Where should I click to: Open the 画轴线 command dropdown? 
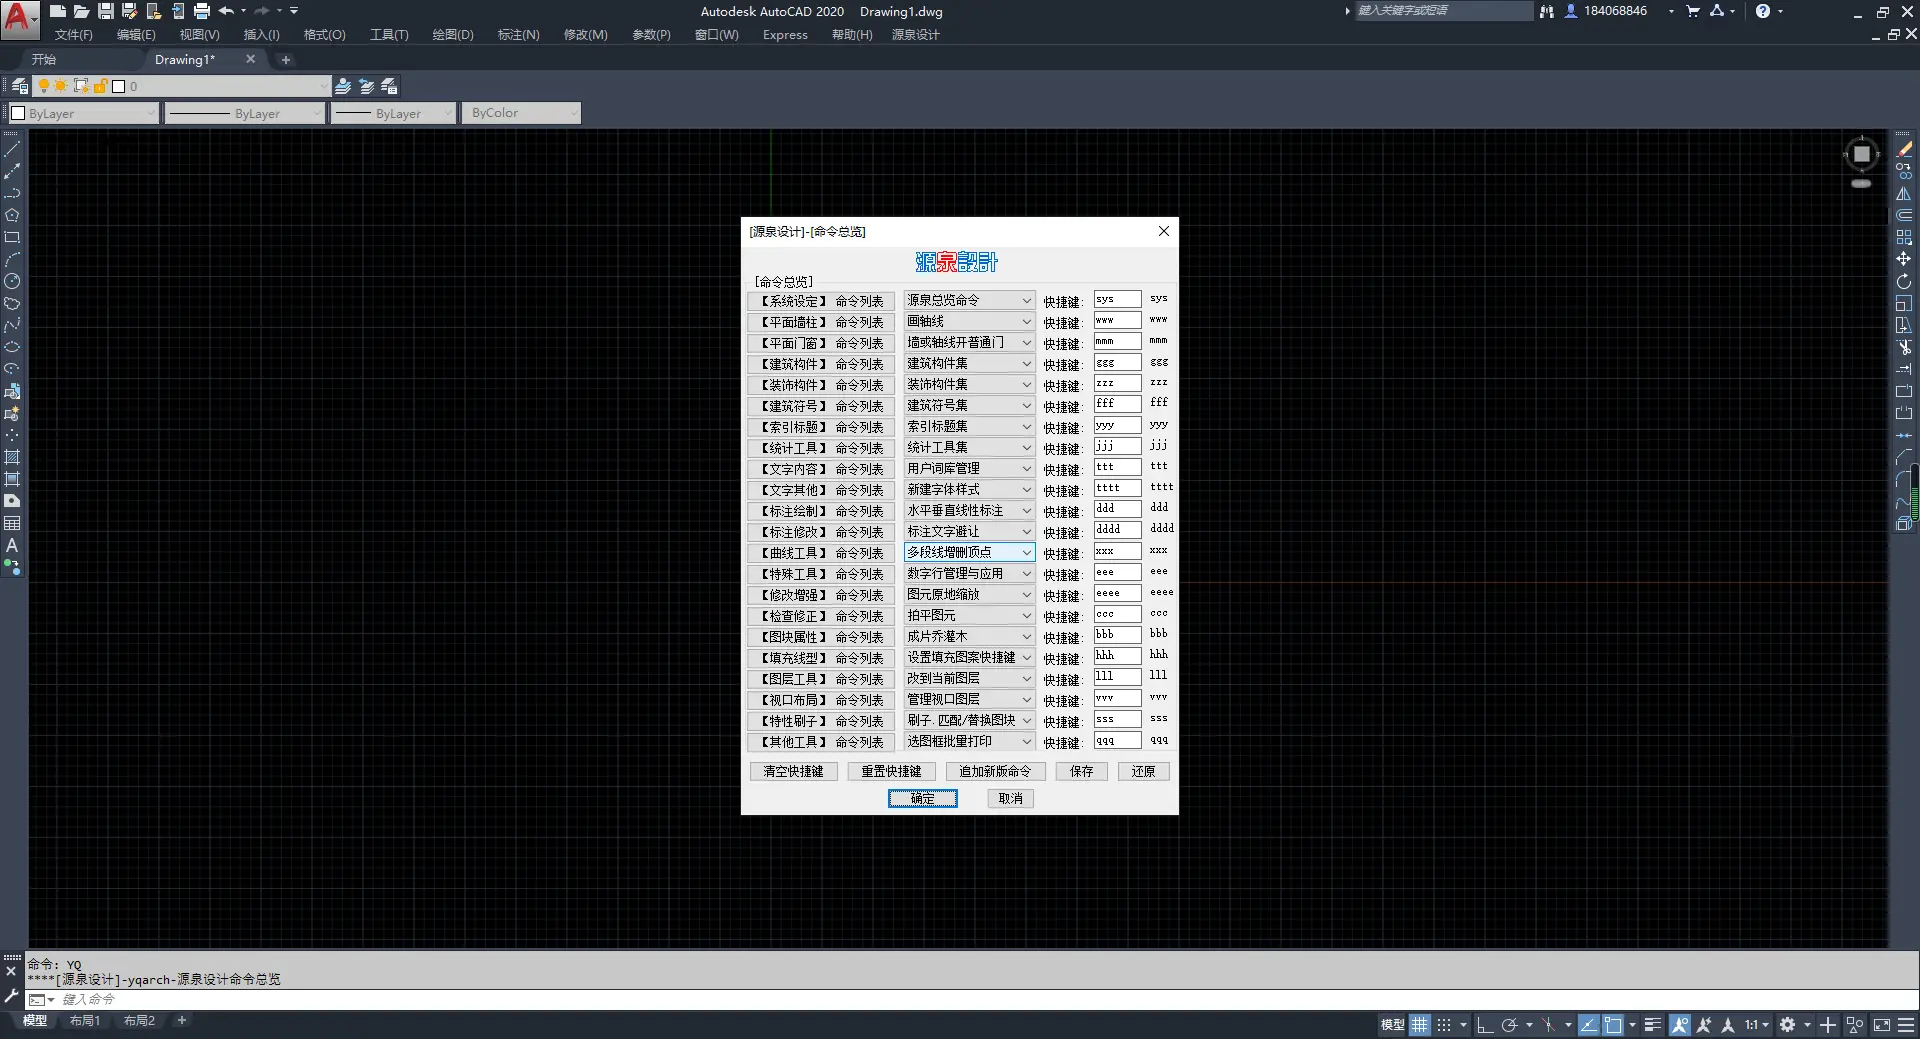click(968, 321)
